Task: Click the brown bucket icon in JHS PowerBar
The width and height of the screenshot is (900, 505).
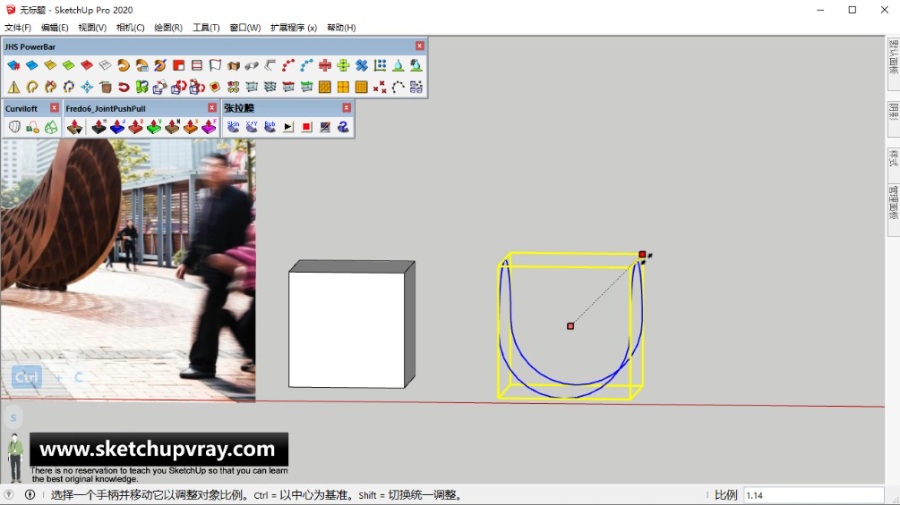Action: [x=106, y=87]
